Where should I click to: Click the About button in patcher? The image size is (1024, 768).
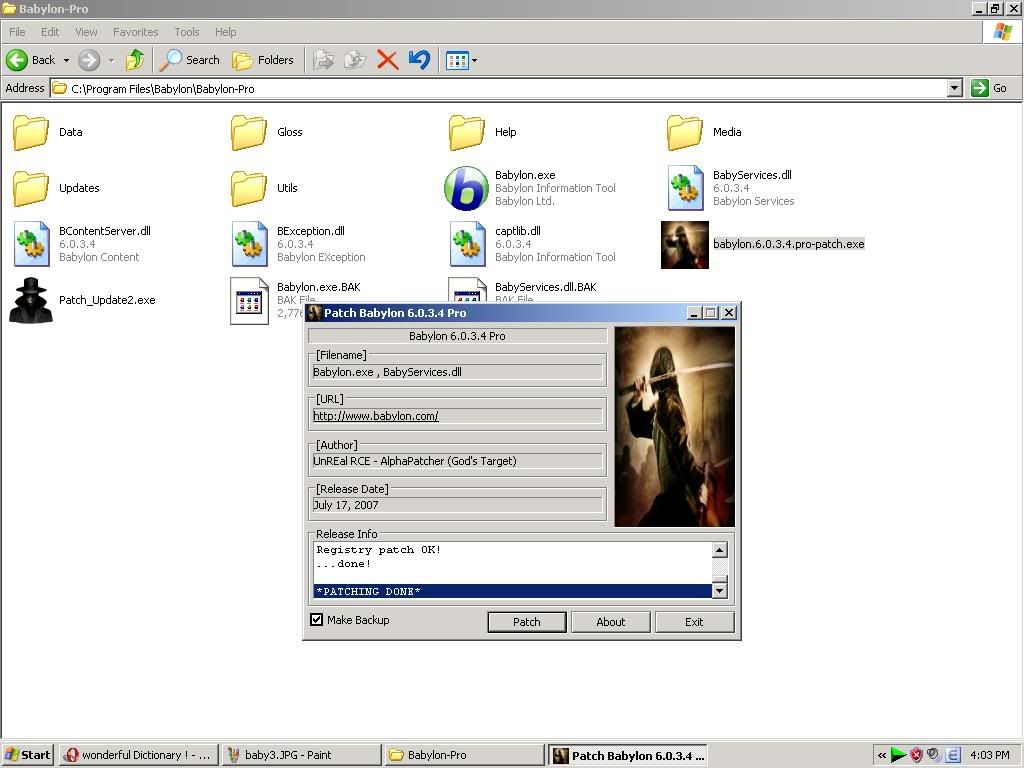tap(610, 622)
